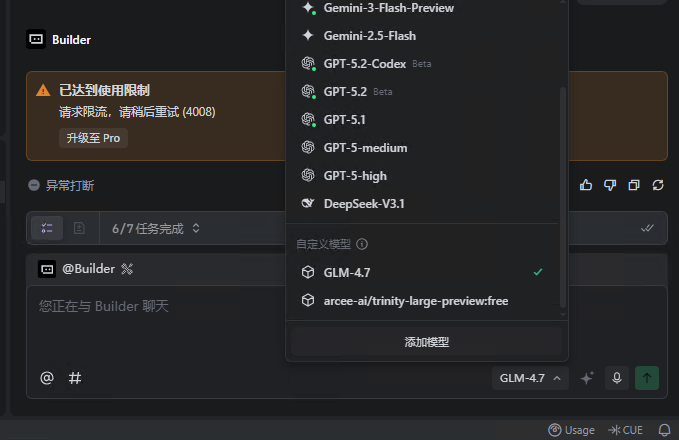The height and width of the screenshot is (440, 679).
Task: Choose DeepSeek-V3.1 model
Action: pyautogui.click(x=363, y=204)
